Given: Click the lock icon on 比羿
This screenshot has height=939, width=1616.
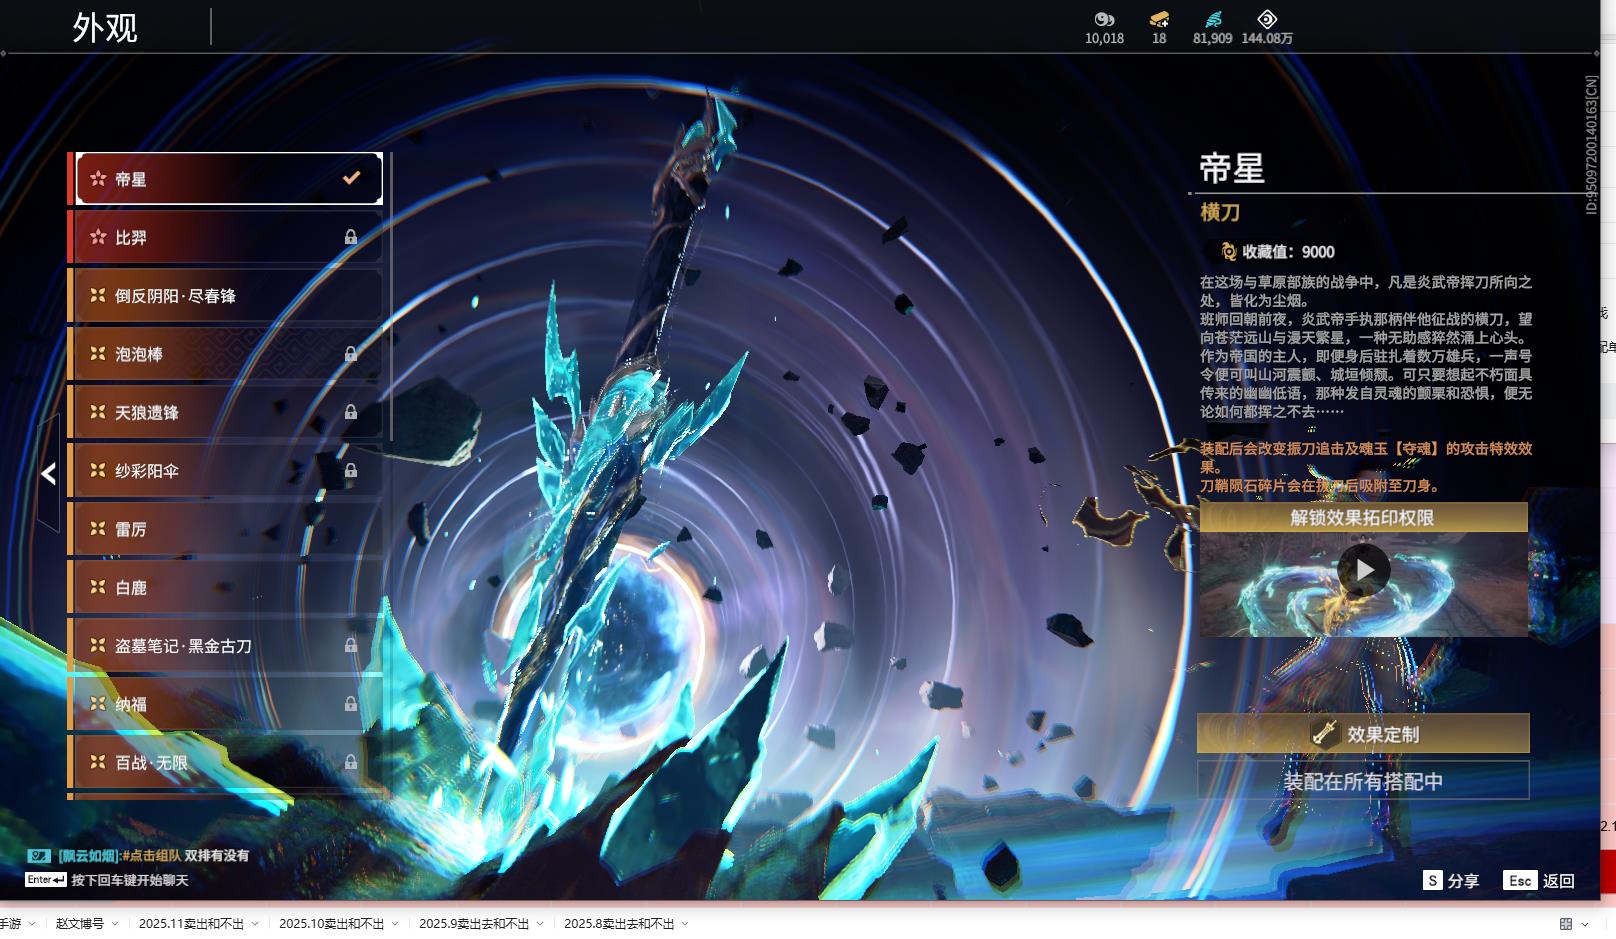Looking at the screenshot, I should [x=351, y=237].
